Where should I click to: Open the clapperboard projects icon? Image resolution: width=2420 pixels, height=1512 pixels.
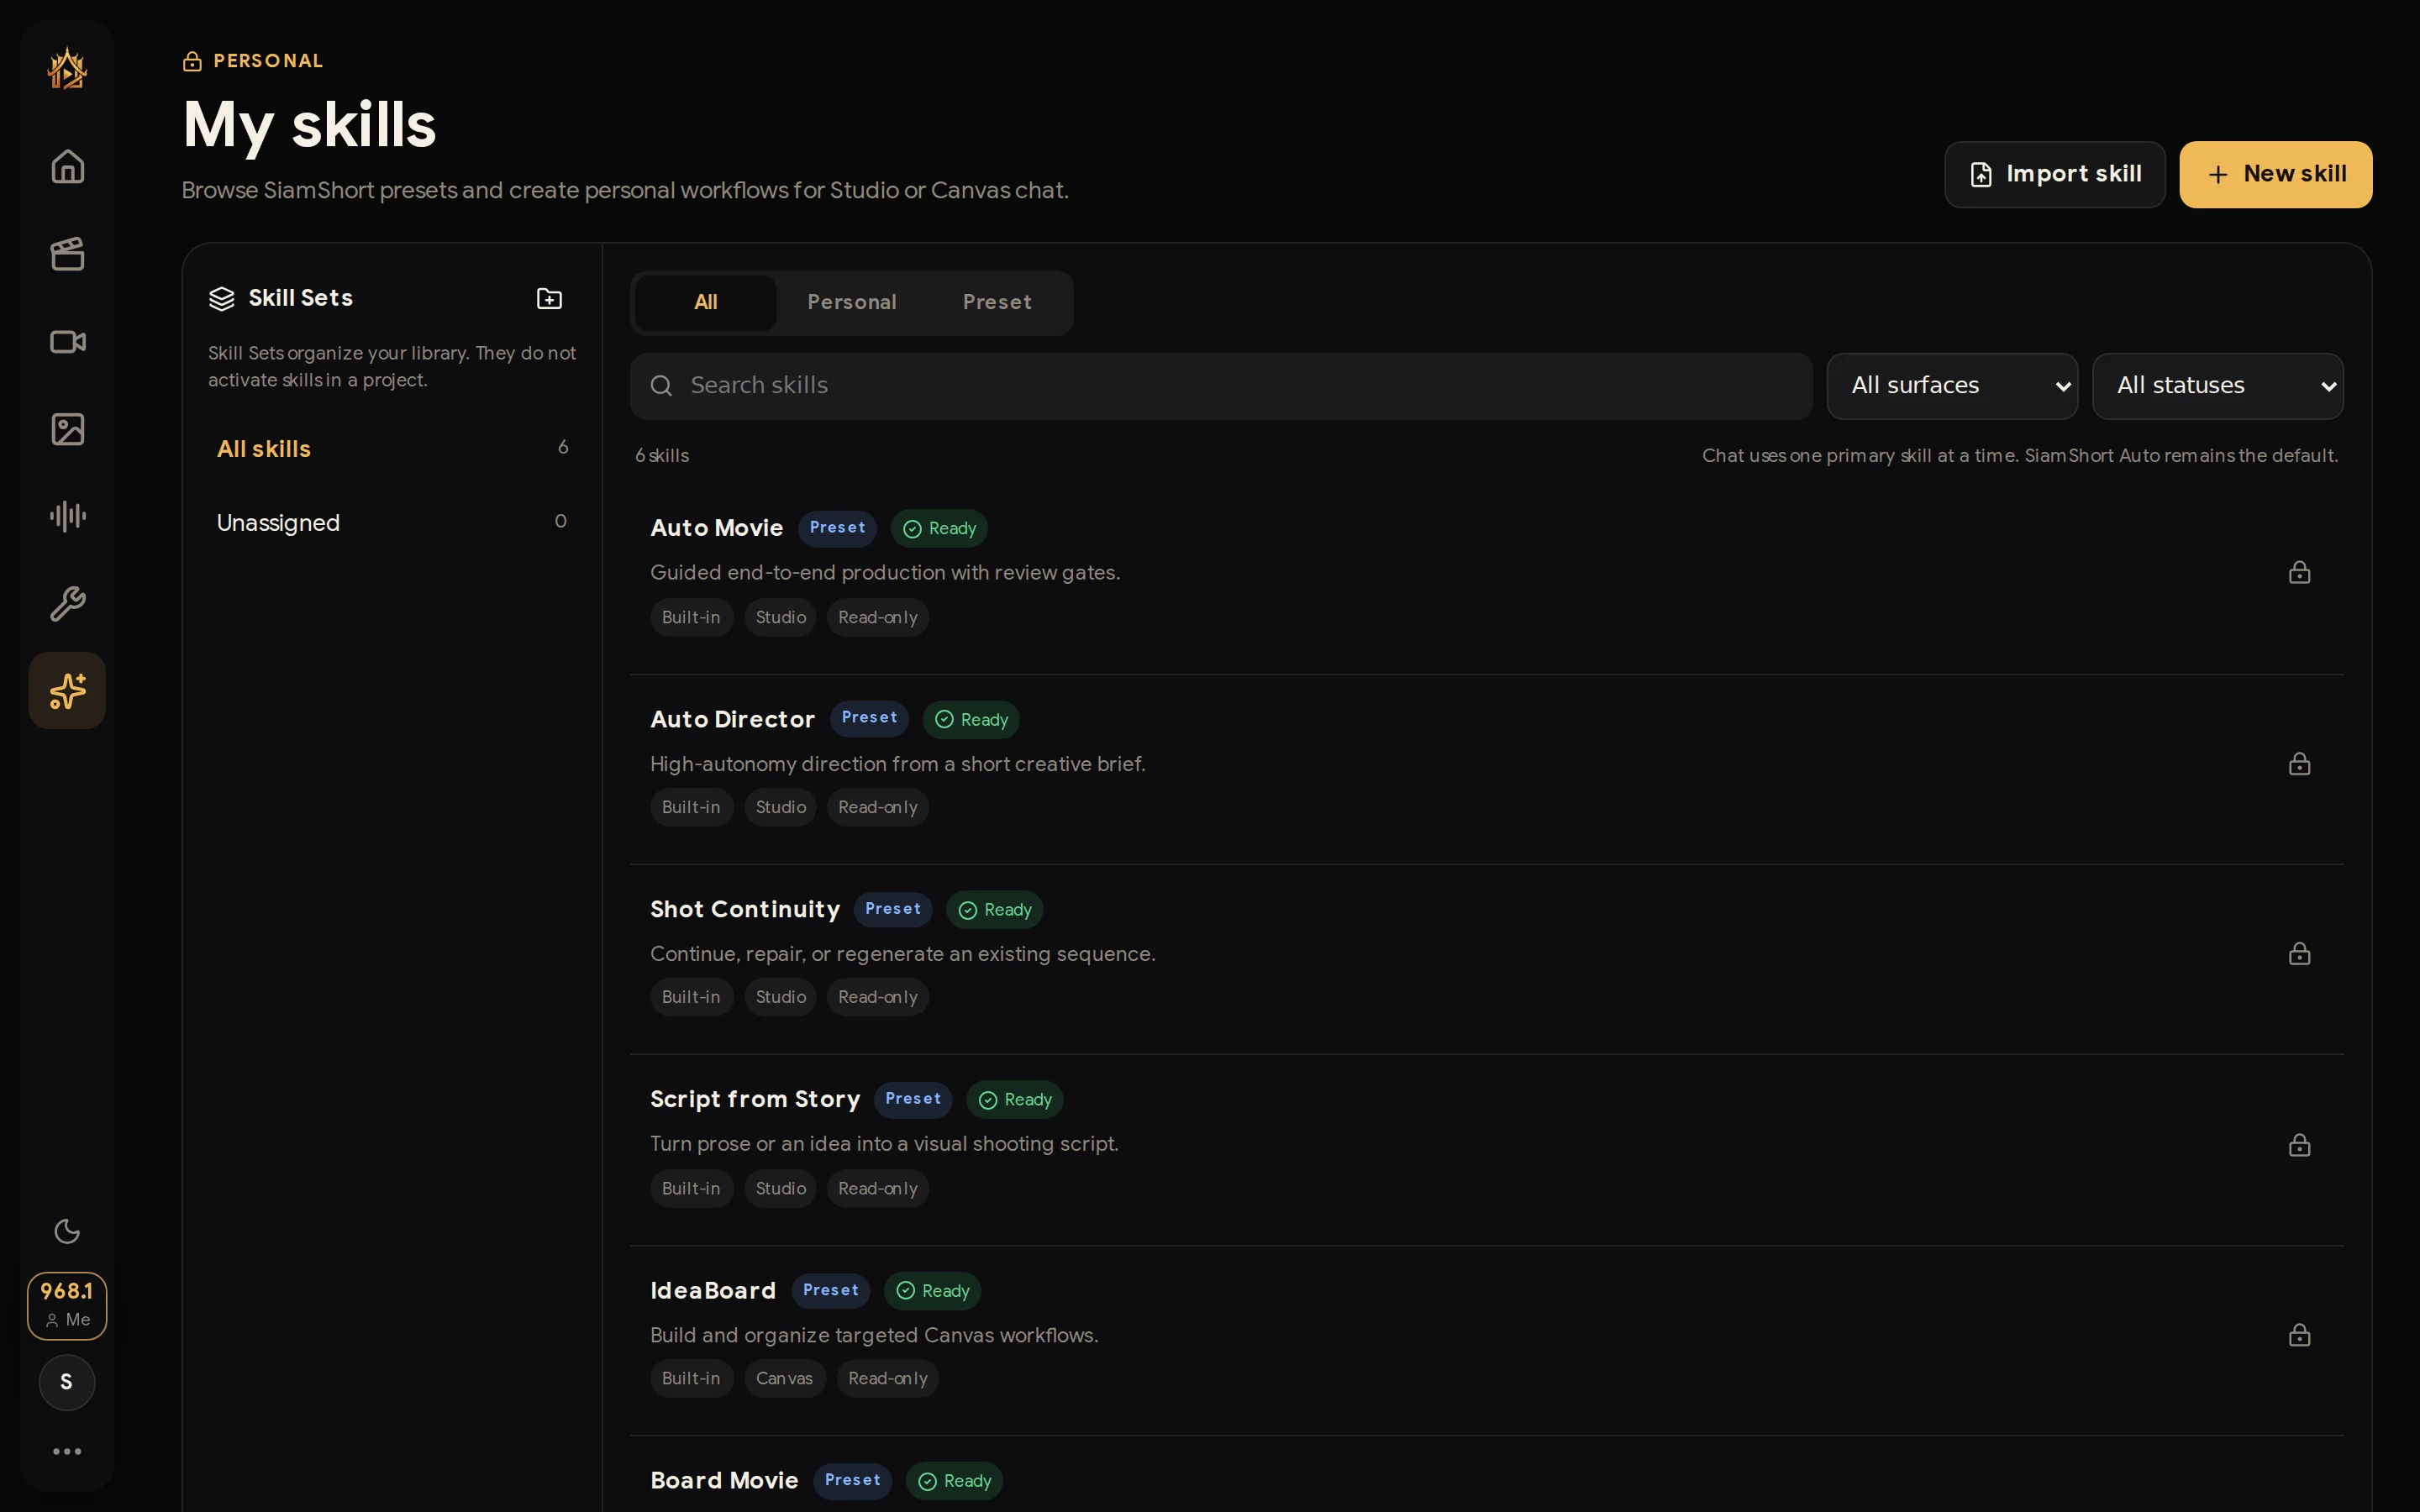click(x=67, y=254)
